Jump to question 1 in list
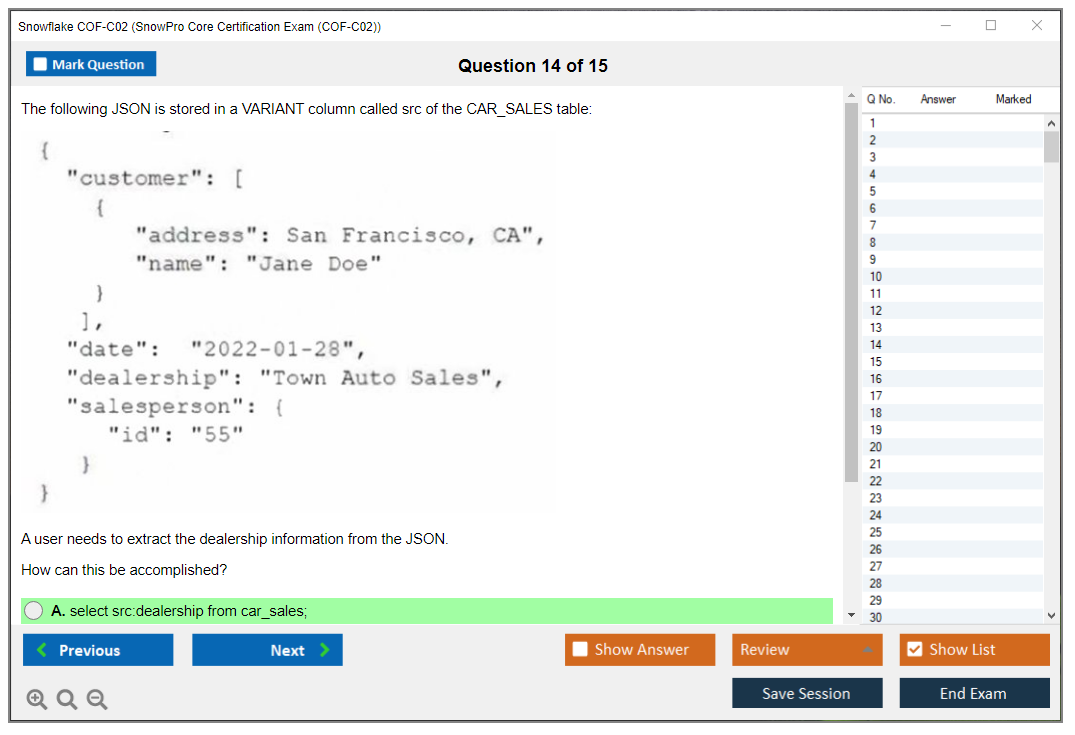 click(873, 123)
